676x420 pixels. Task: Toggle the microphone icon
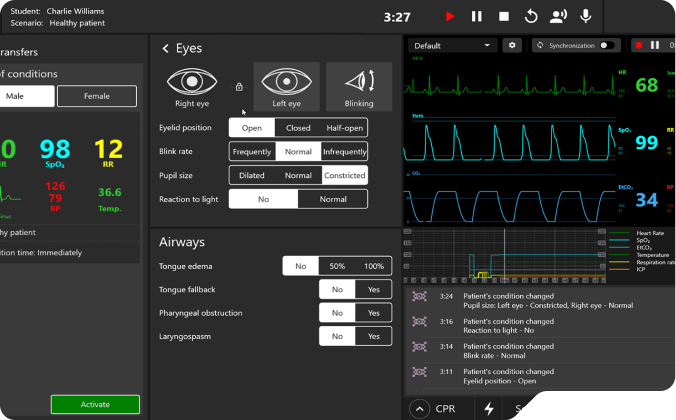(585, 17)
